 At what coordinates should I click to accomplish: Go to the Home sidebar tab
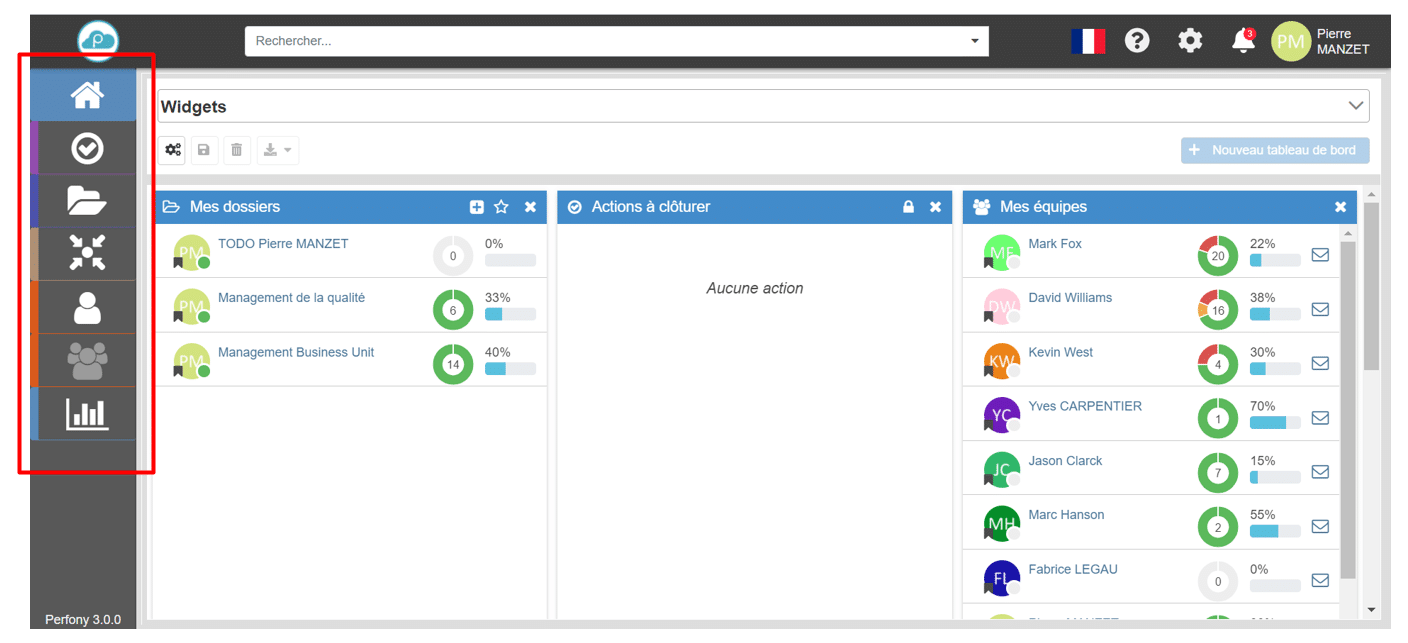[87, 96]
